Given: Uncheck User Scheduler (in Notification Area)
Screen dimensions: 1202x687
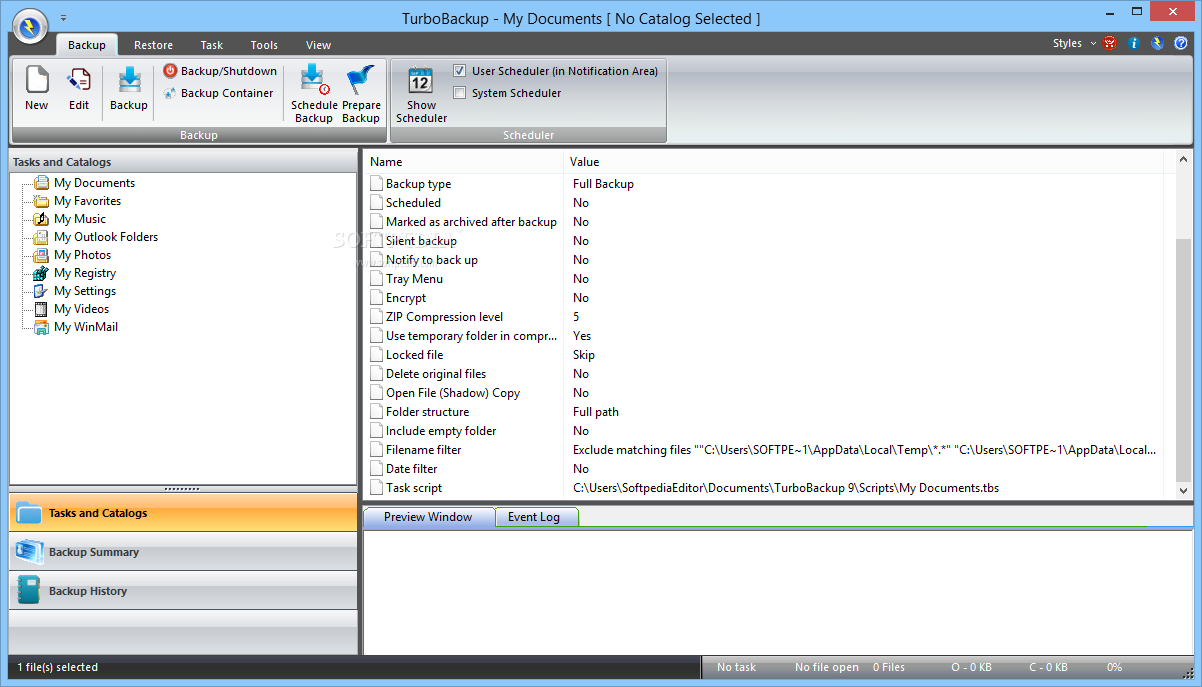Looking at the screenshot, I should pyautogui.click(x=460, y=71).
